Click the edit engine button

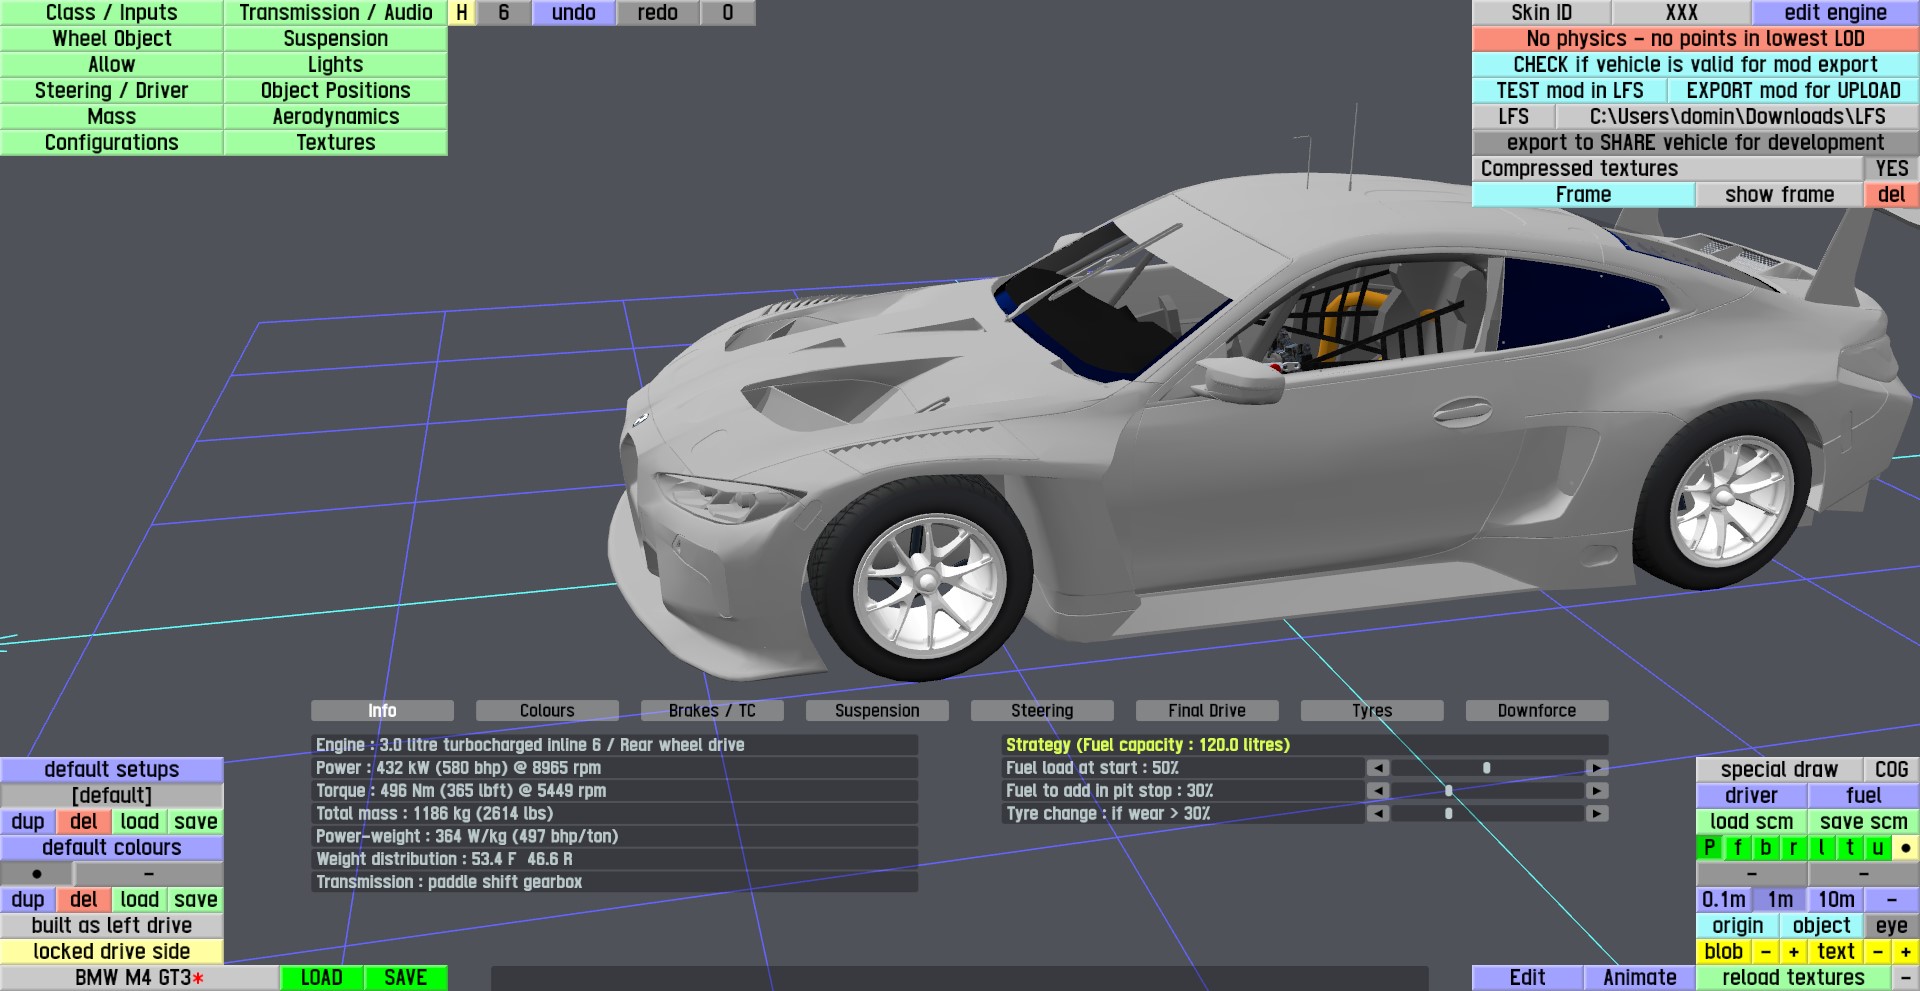tap(1836, 13)
